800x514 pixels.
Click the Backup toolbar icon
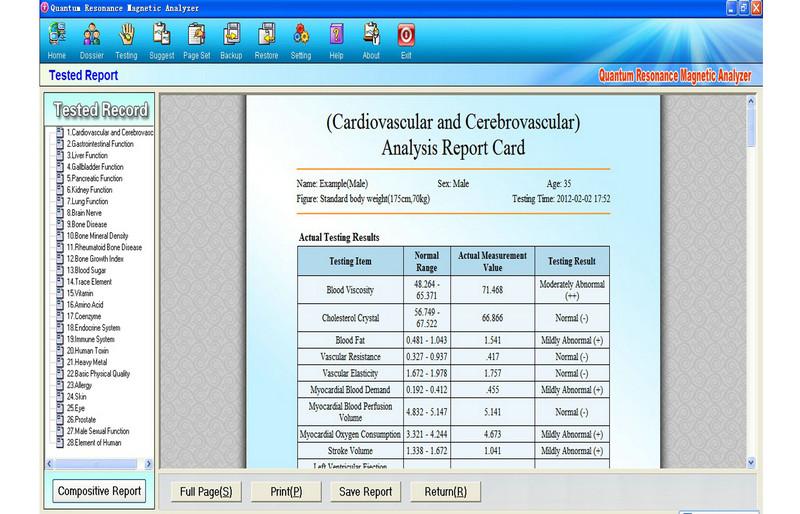point(231,41)
